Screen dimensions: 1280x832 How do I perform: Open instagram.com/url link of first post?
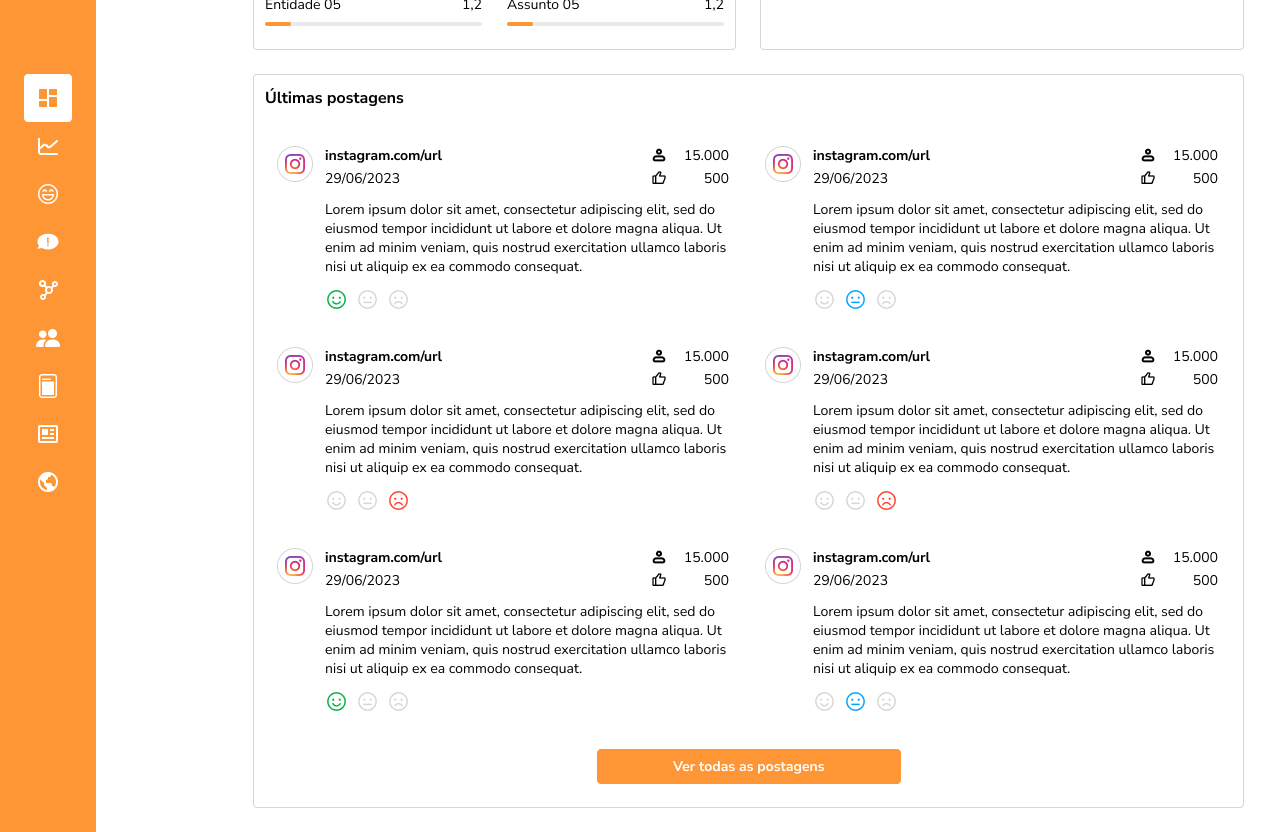[x=383, y=155]
